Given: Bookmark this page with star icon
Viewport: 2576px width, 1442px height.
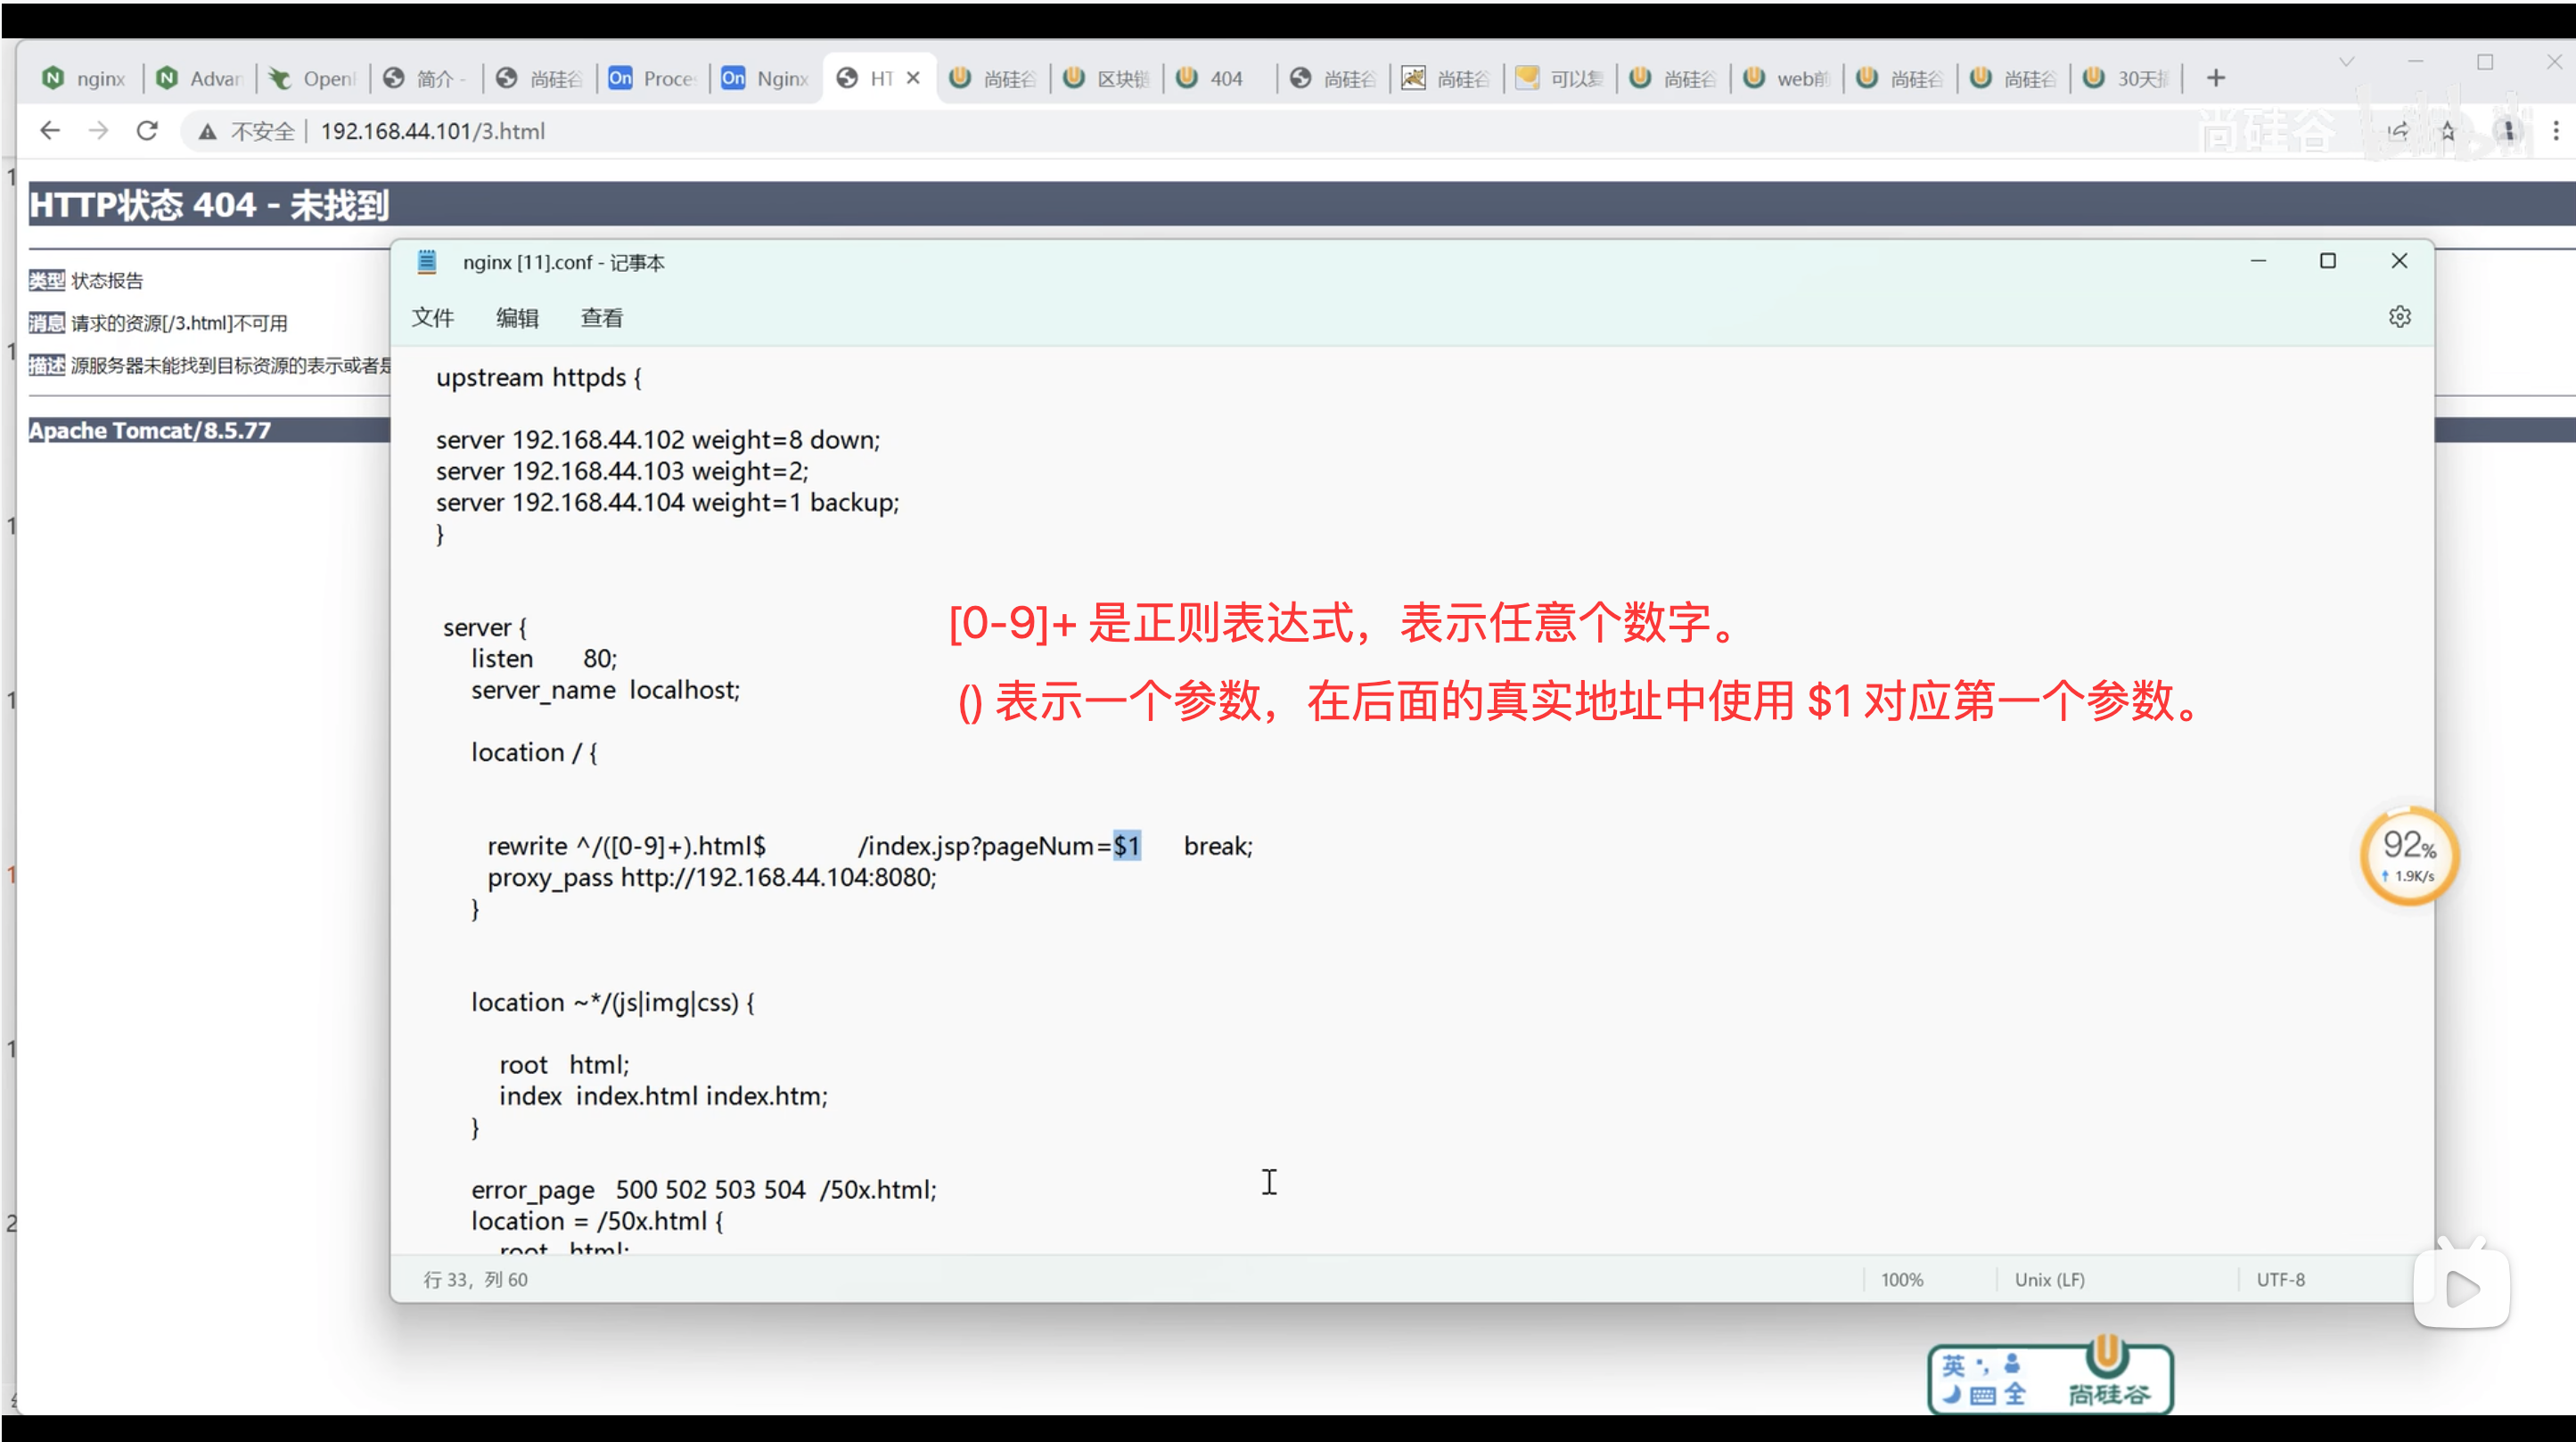Looking at the screenshot, I should click(2447, 131).
